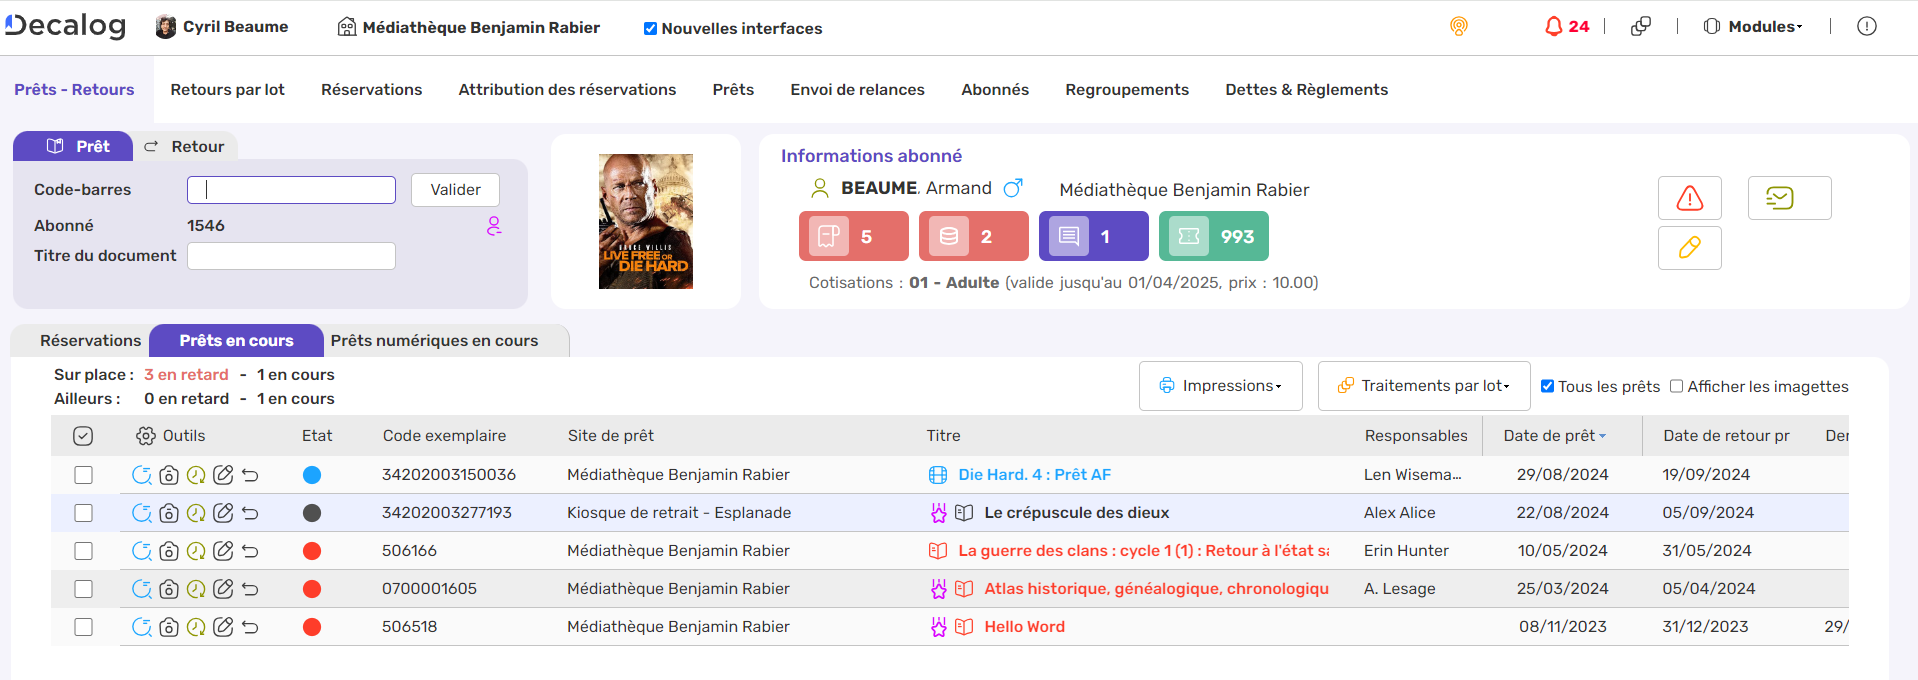The height and width of the screenshot is (680, 1918).
Task: Click the Valider button
Action: (455, 190)
